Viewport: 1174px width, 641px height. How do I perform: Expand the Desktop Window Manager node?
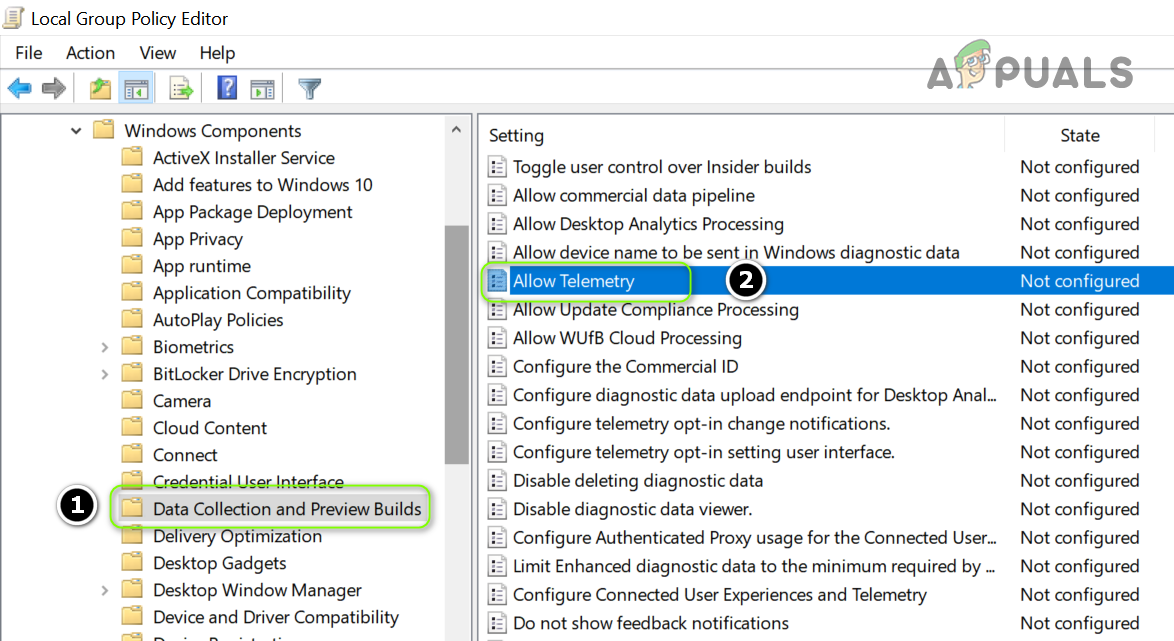[x=105, y=590]
